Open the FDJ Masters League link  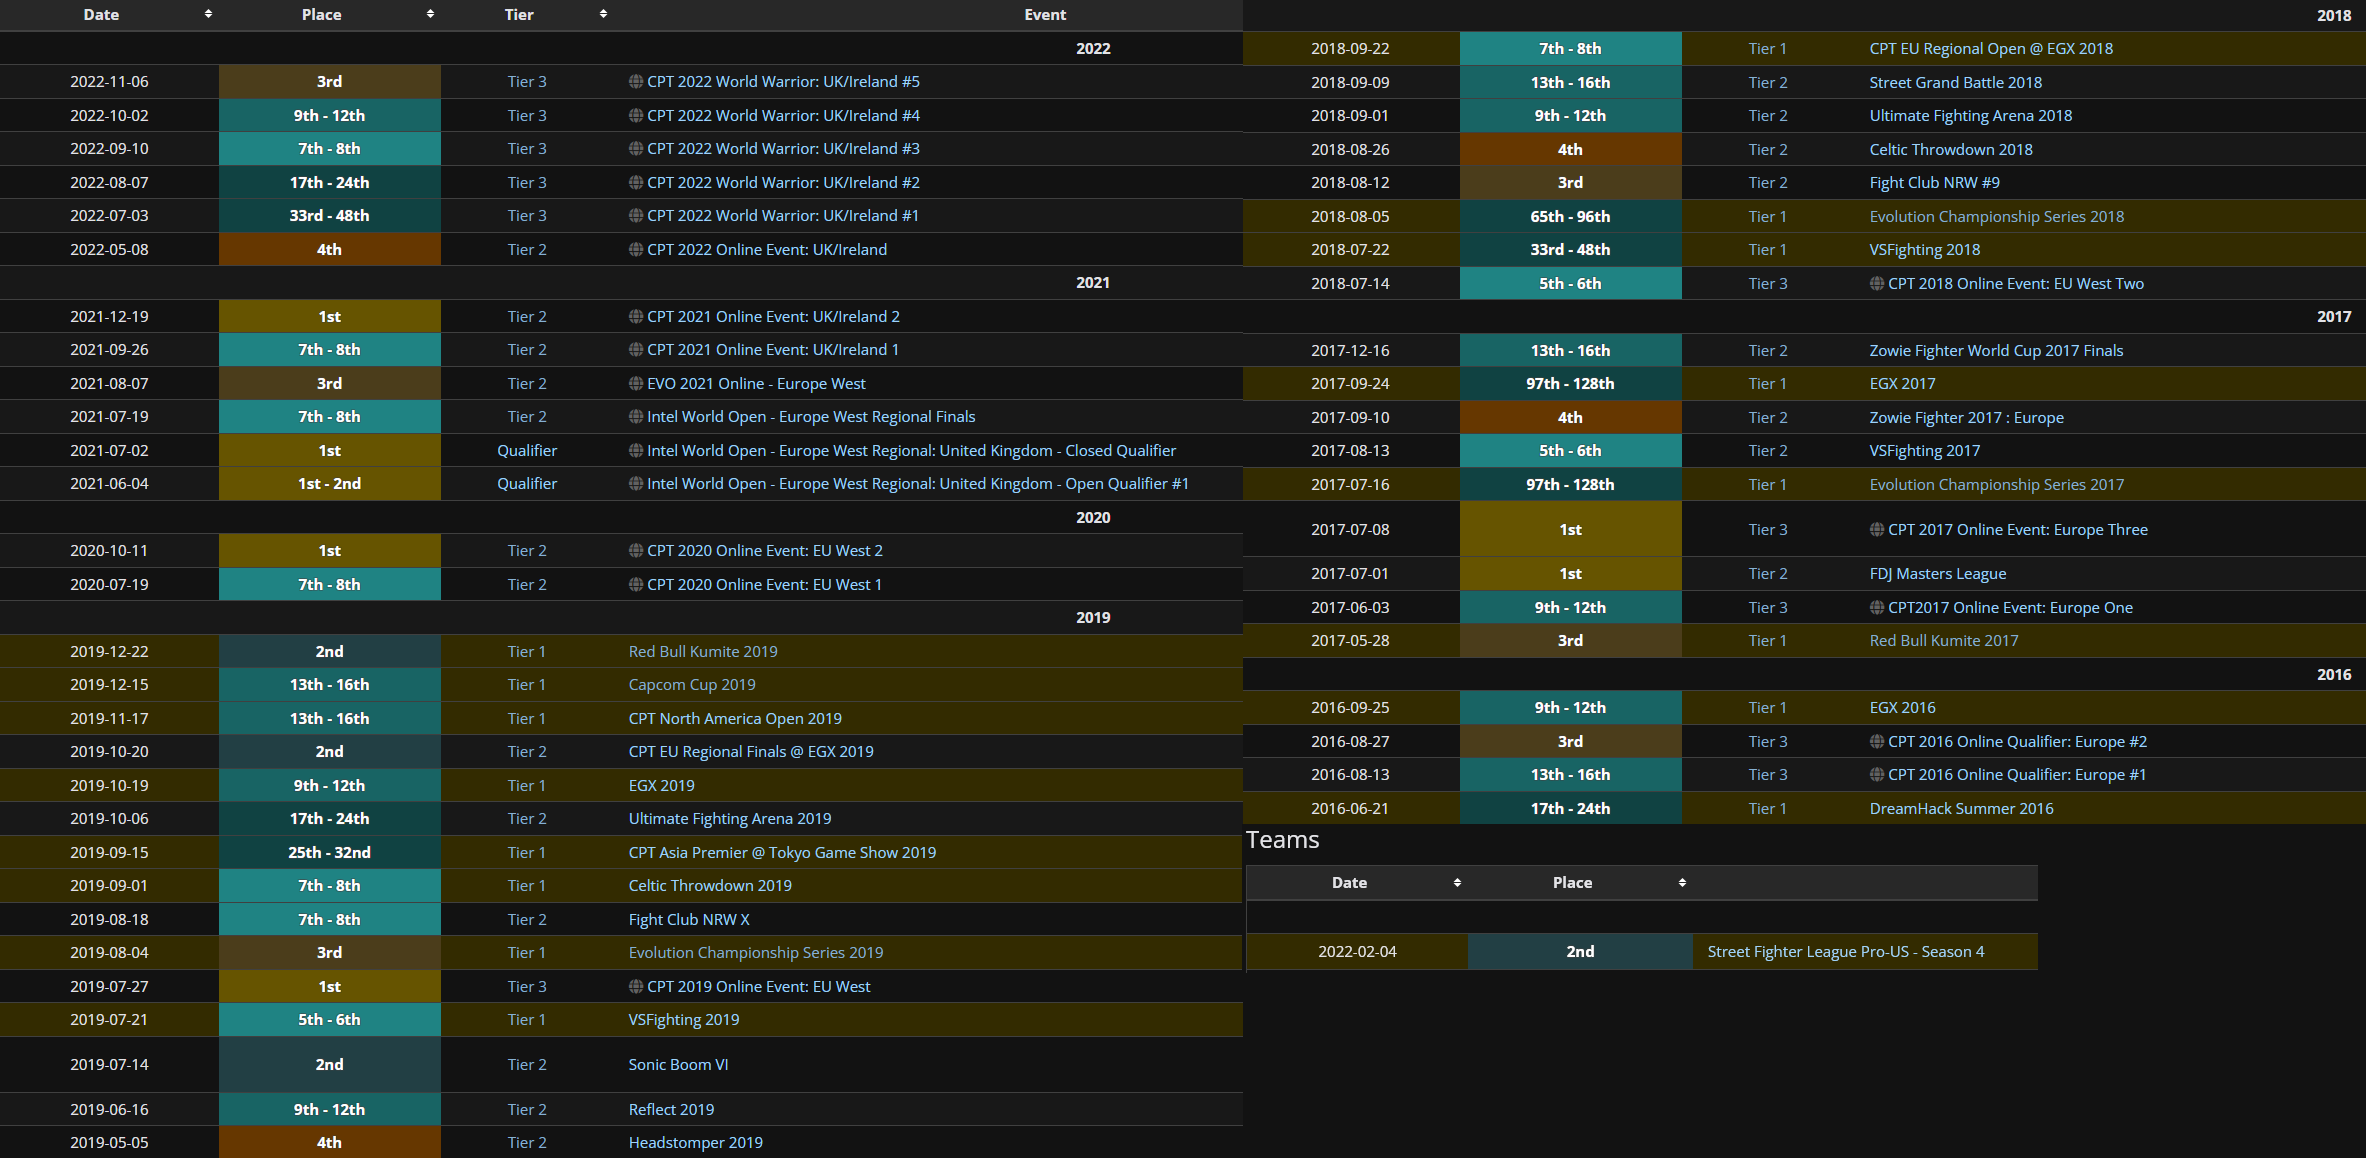1937,574
